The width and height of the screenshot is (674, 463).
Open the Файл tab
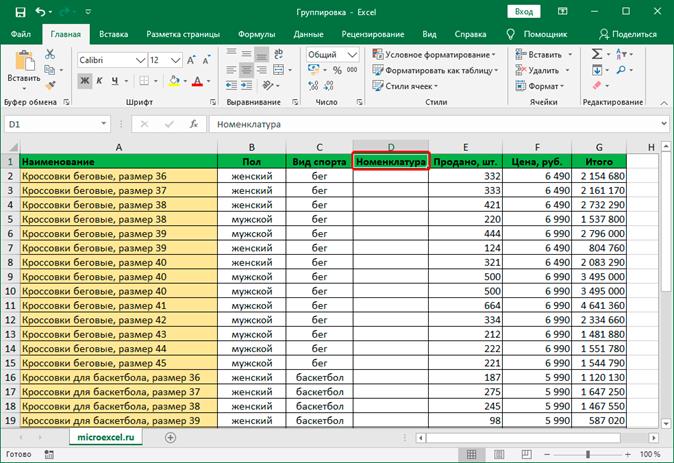click(x=21, y=34)
